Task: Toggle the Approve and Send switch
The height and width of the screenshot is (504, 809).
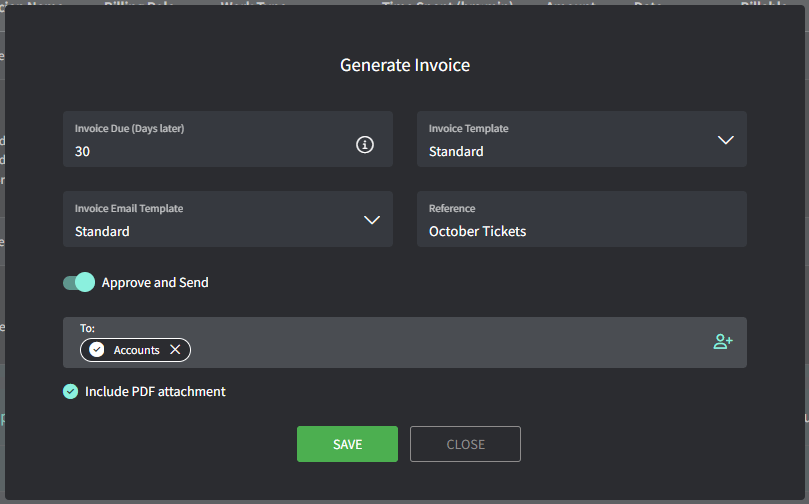Action: point(79,282)
